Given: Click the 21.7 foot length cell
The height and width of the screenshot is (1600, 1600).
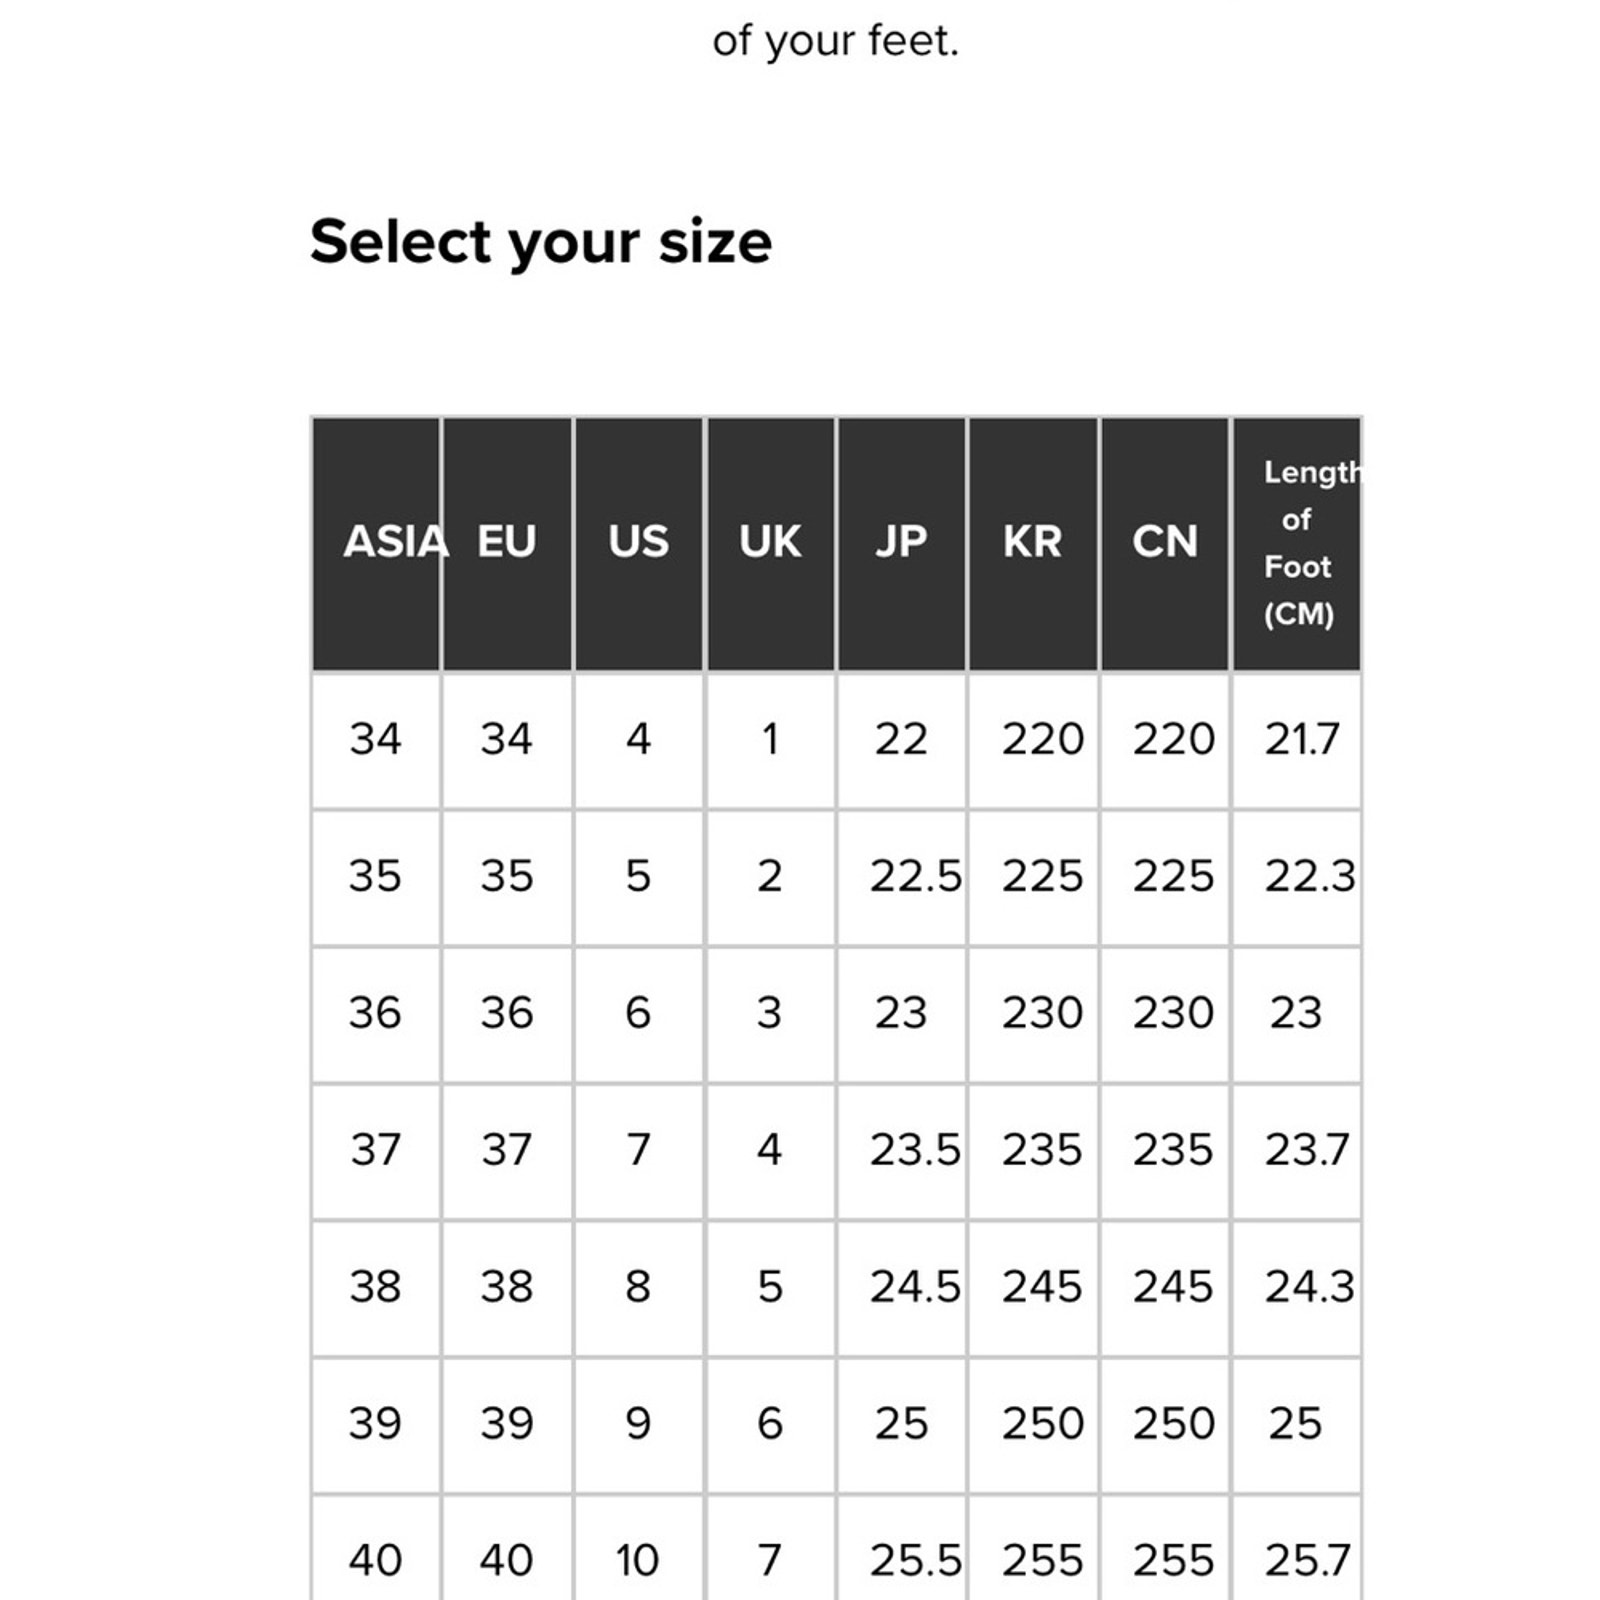Looking at the screenshot, I should point(1296,740).
